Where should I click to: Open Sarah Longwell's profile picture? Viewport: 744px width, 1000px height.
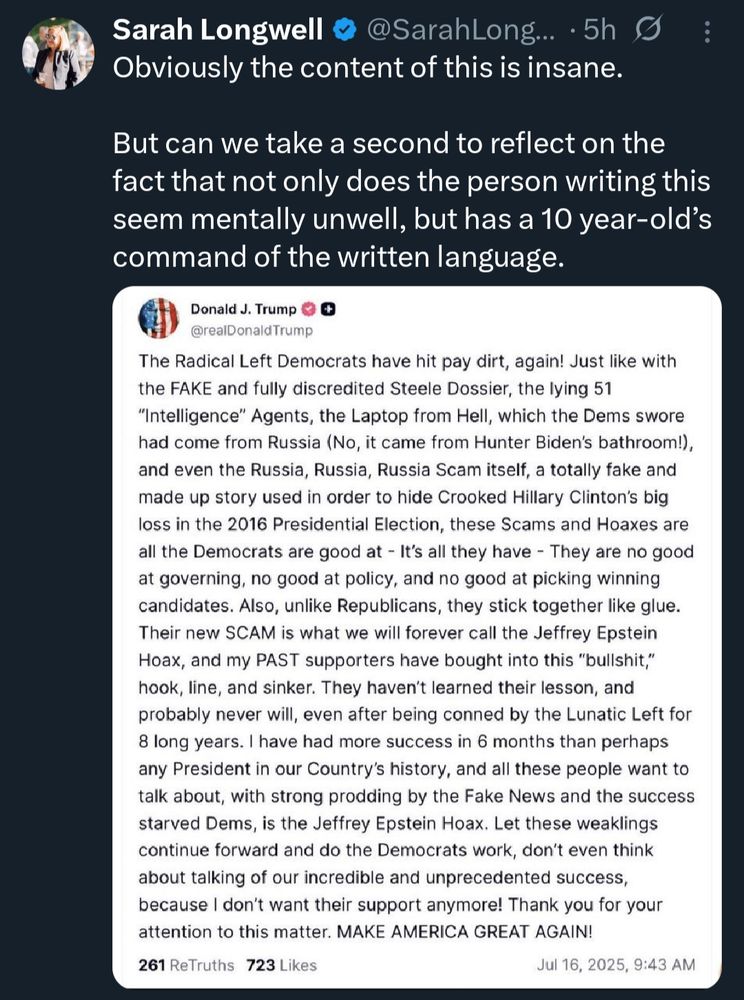tap(58, 54)
